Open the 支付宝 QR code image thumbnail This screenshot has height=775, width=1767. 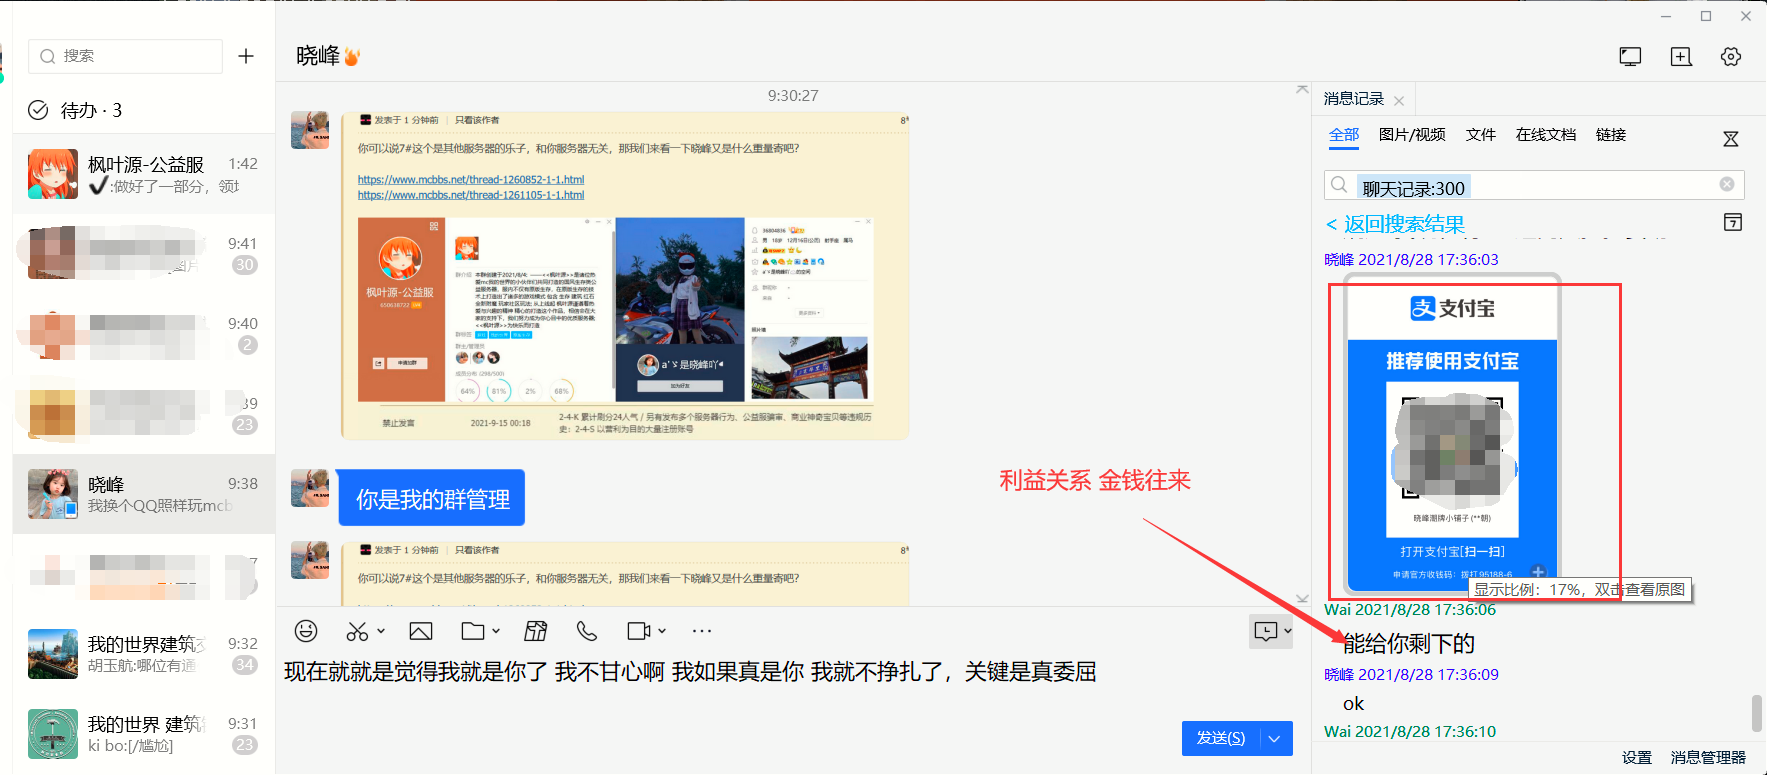tap(1452, 435)
